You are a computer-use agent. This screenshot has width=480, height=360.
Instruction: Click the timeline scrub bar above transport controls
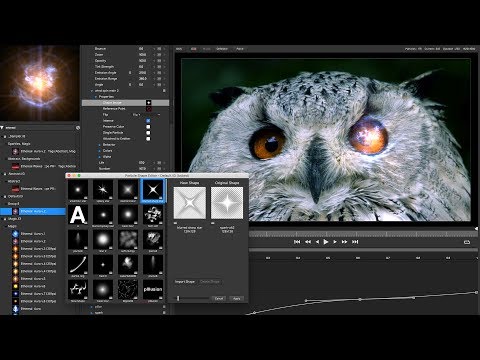click(x=362, y=234)
